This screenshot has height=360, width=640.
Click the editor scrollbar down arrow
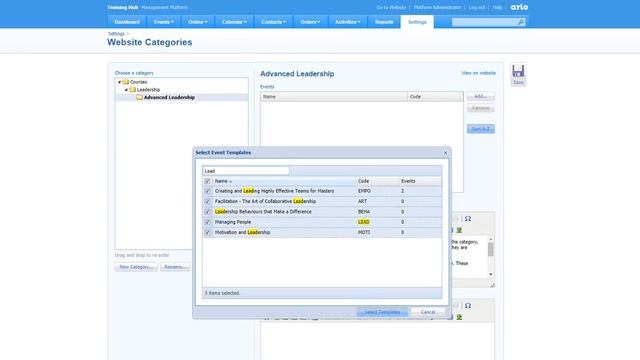(491, 275)
